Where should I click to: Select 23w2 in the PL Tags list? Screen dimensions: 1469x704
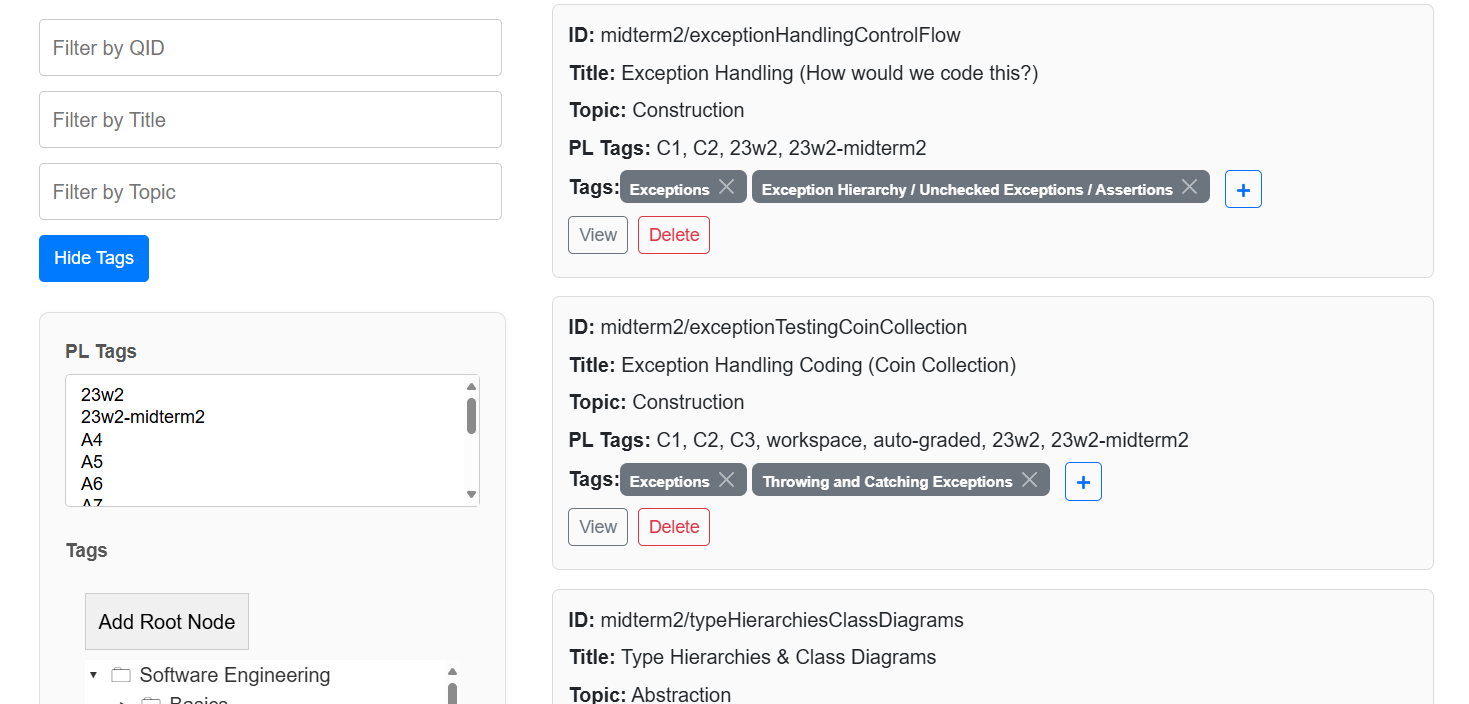[103, 395]
